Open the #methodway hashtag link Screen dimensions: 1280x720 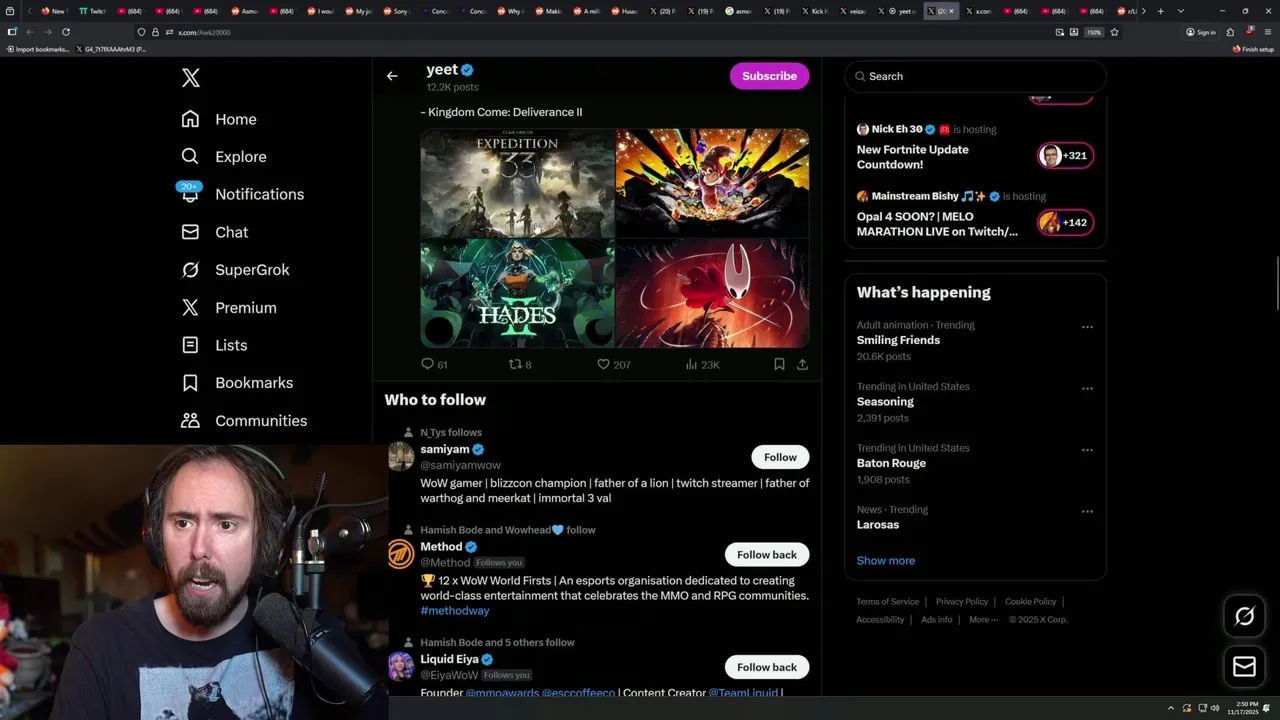coord(455,611)
